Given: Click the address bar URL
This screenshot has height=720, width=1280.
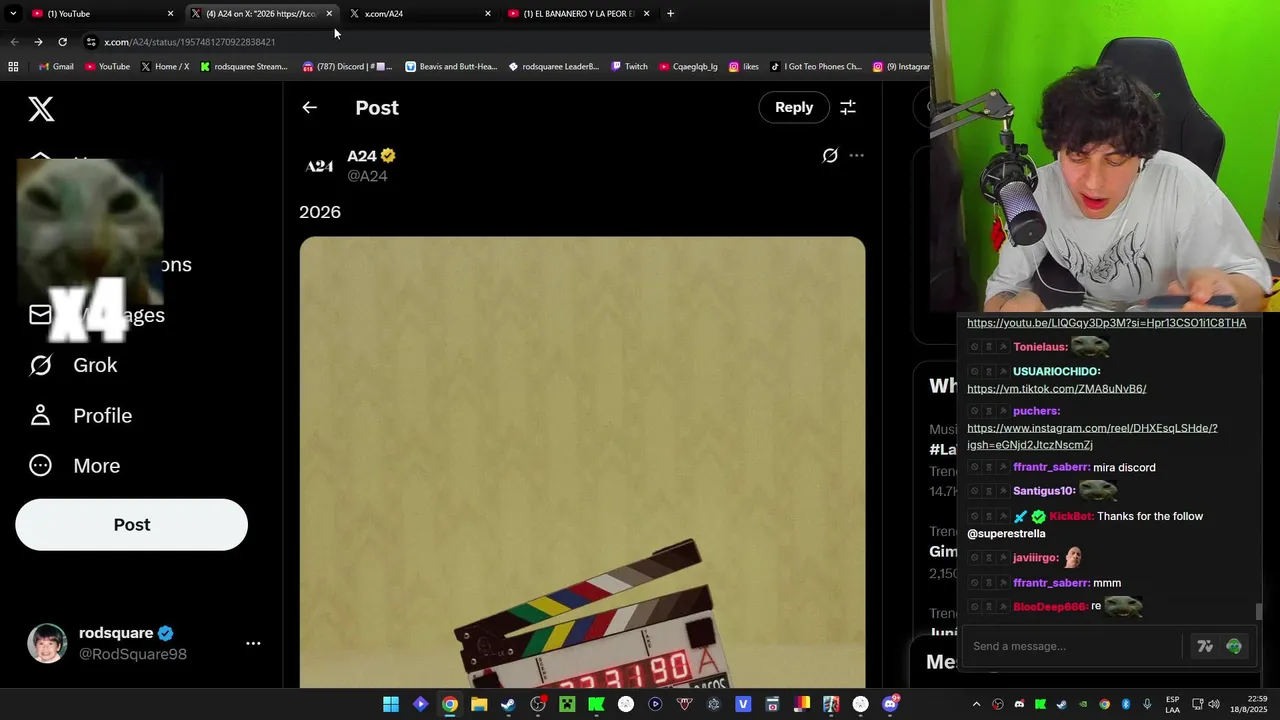Looking at the screenshot, I should tap(189, 42).
